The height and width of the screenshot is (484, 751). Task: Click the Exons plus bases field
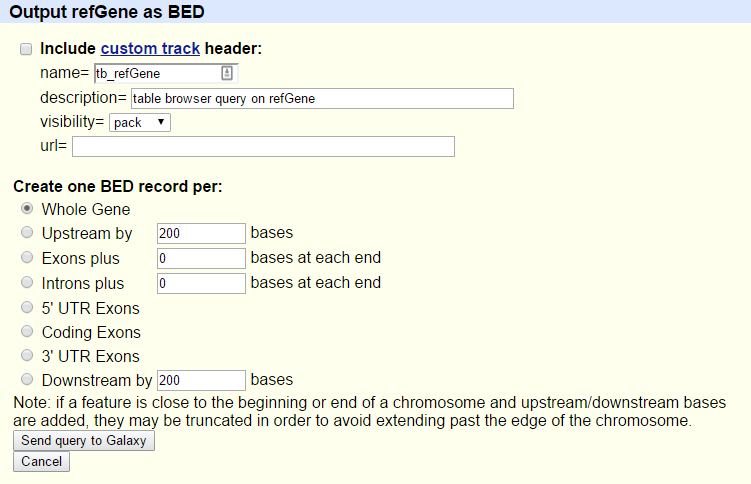click(x=201, y=258)
